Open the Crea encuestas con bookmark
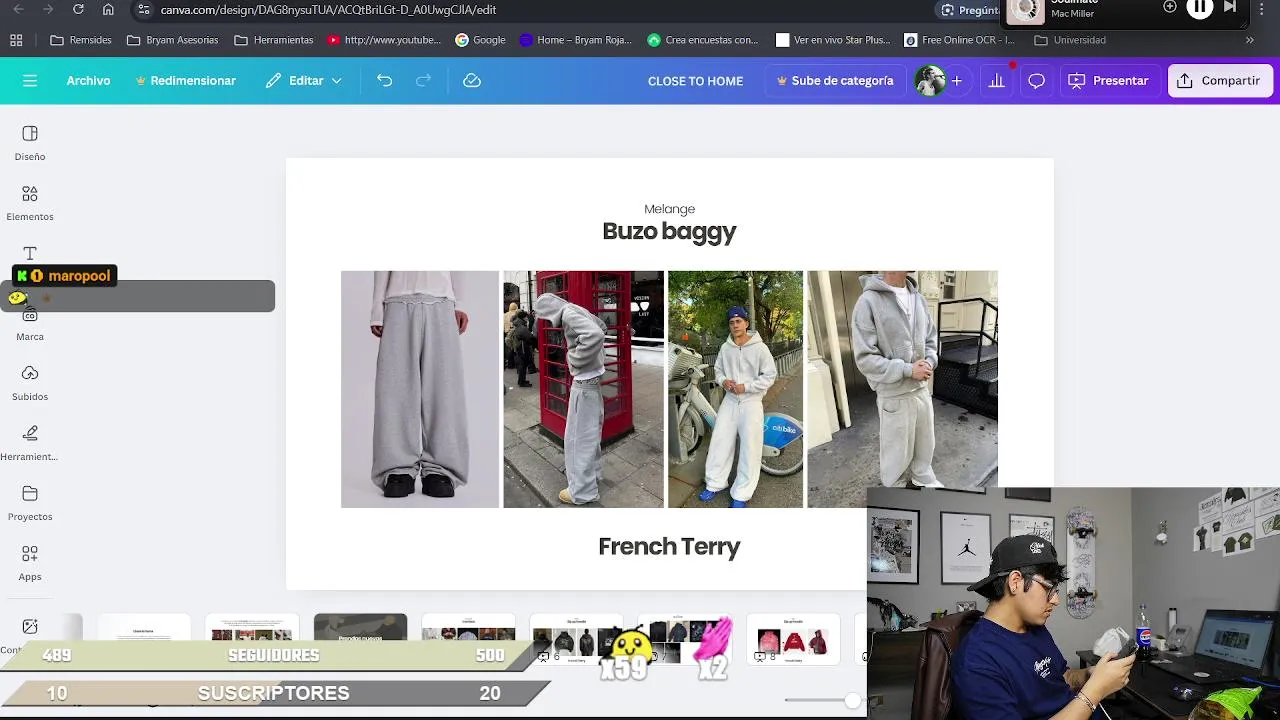The image size is (1280, 720). tap(703, 40)
